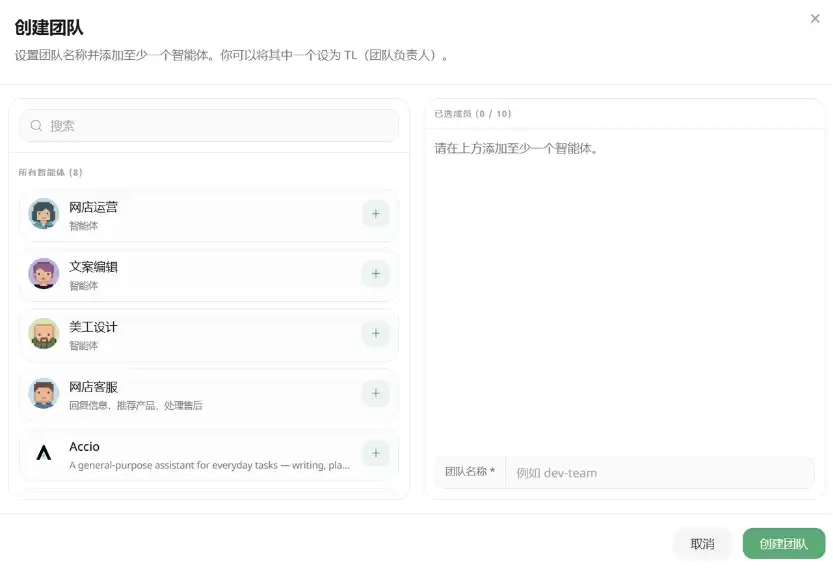Click 回复信息，推荐产品，处理售后 description
This screenshot has height=579, width=833.
136,406
